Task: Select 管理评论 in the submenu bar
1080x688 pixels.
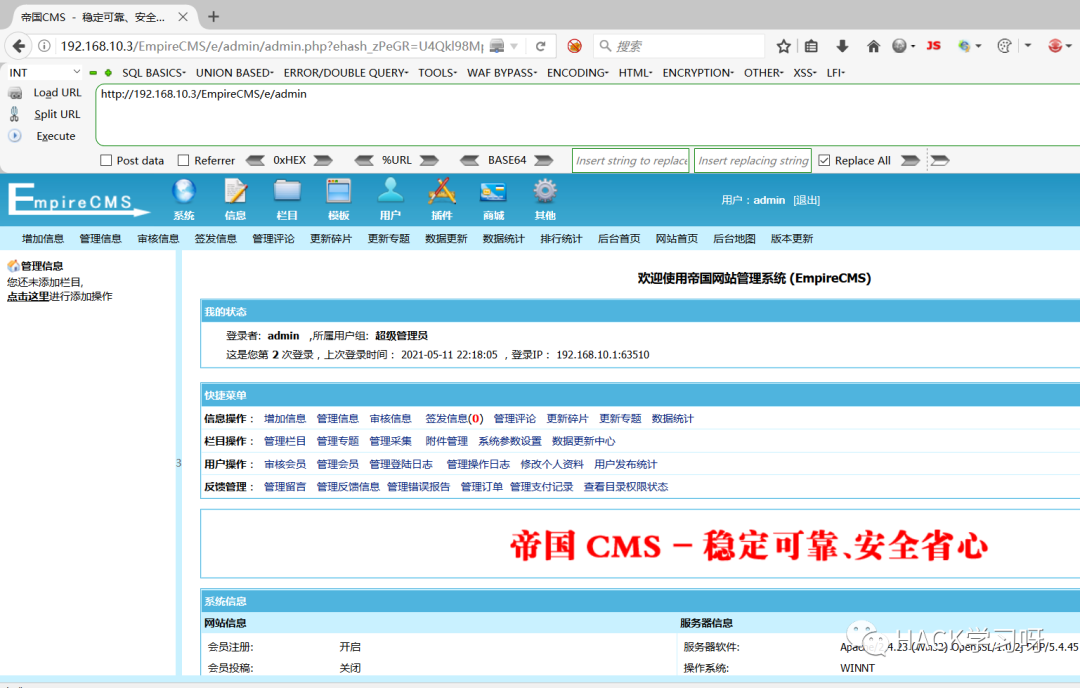Action: (273, 239)
